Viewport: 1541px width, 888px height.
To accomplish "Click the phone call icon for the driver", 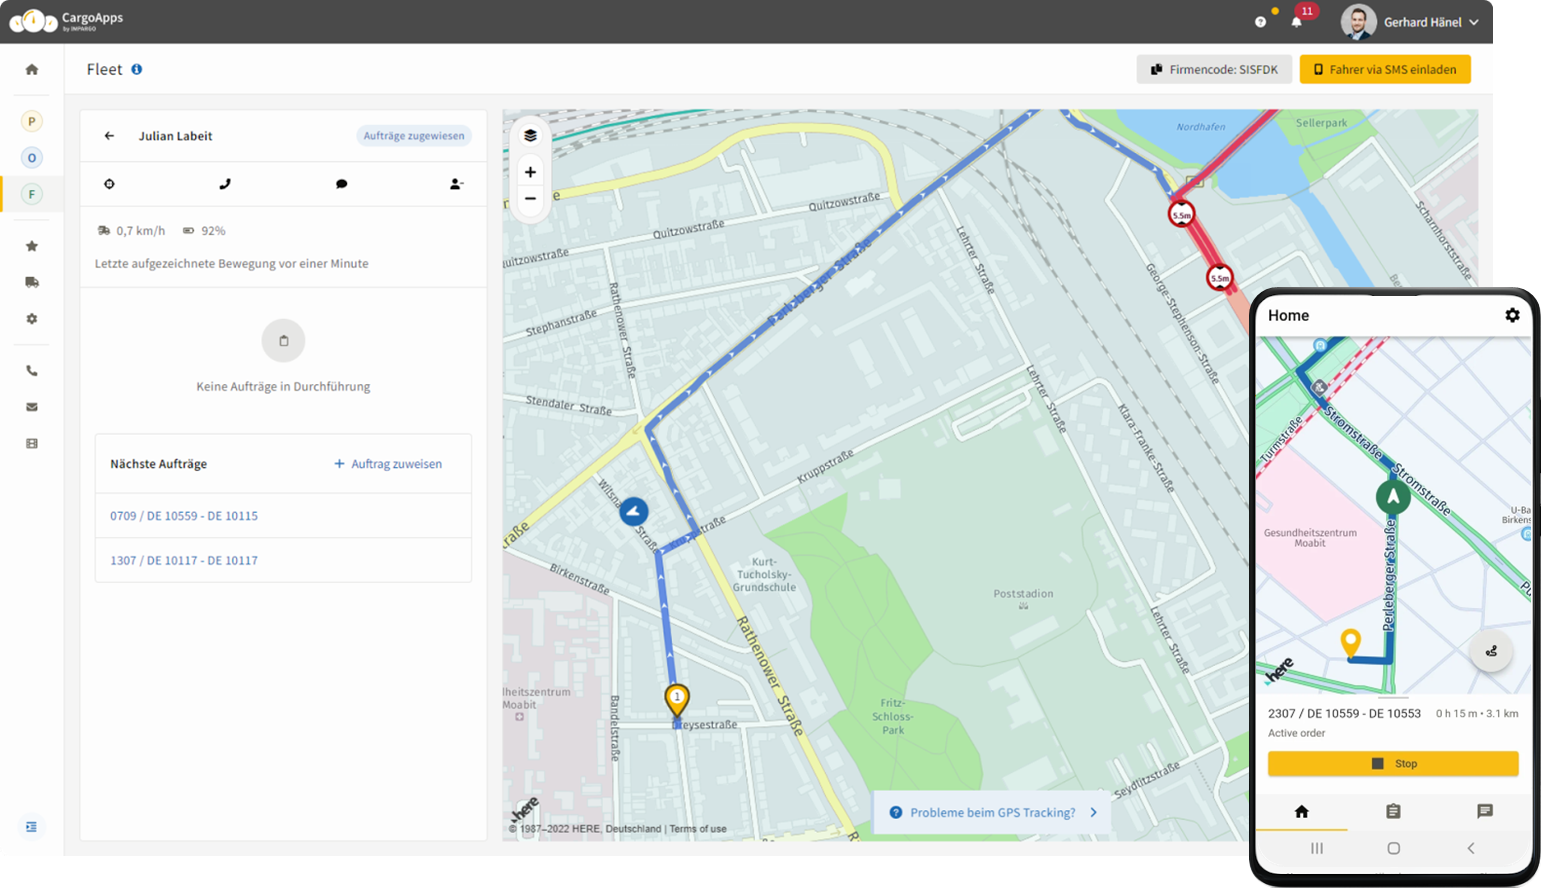I will click(x=225, y=184).
